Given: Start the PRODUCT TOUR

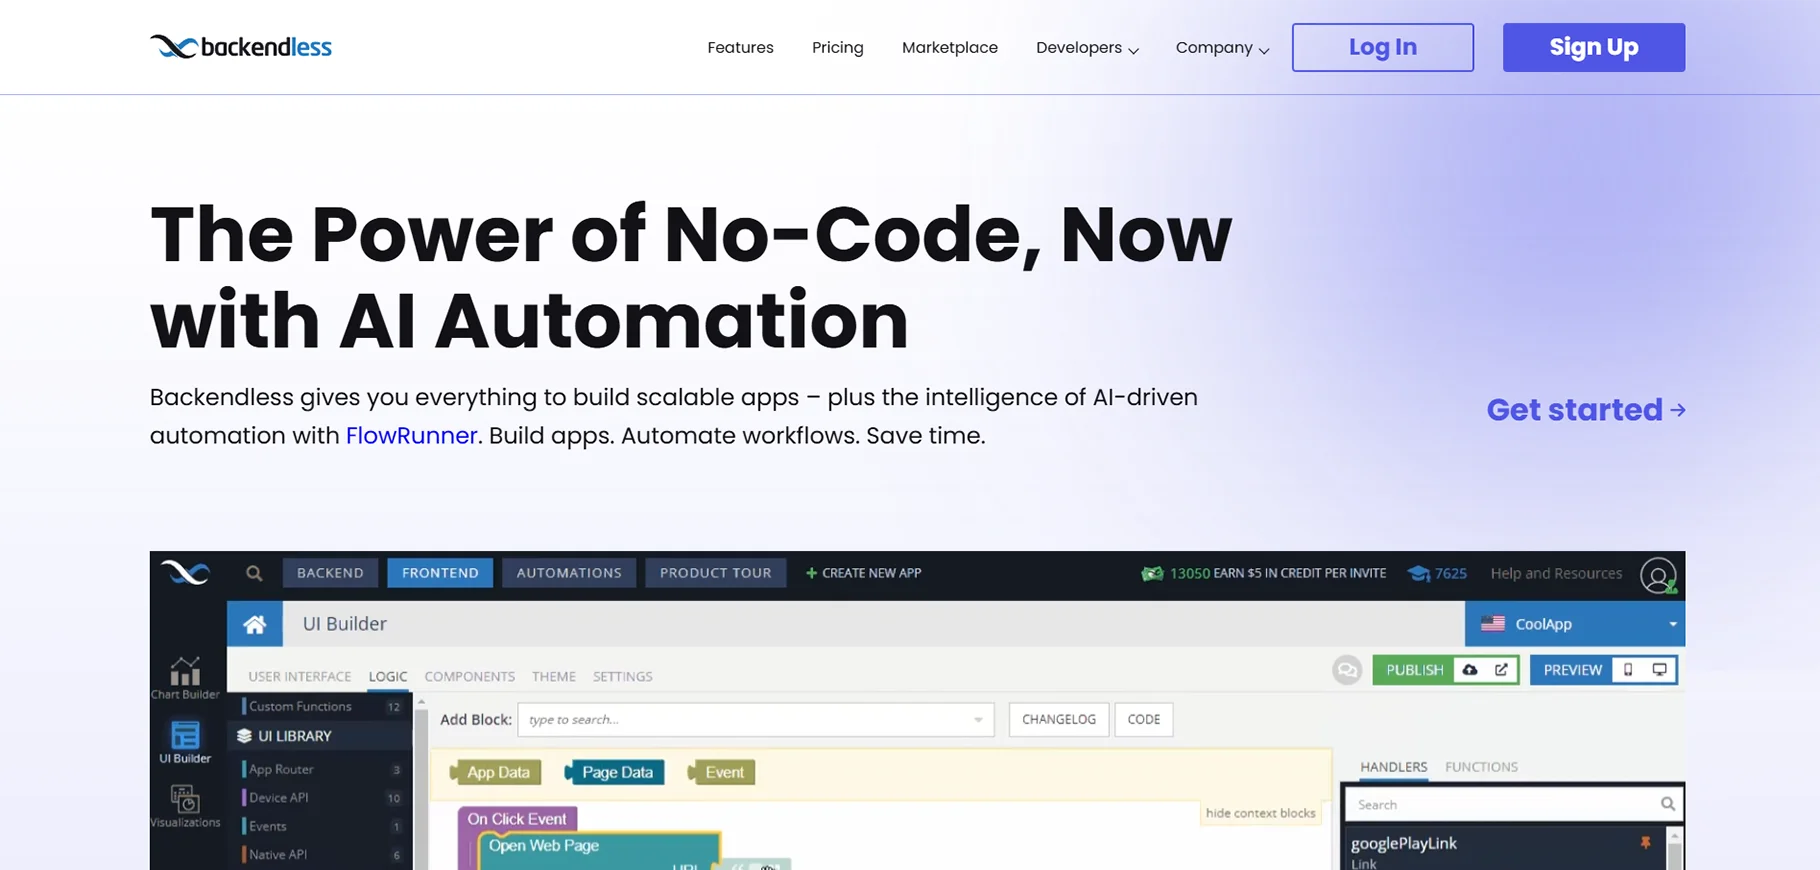Looking at the screenshot, I should tap(716, 573).
